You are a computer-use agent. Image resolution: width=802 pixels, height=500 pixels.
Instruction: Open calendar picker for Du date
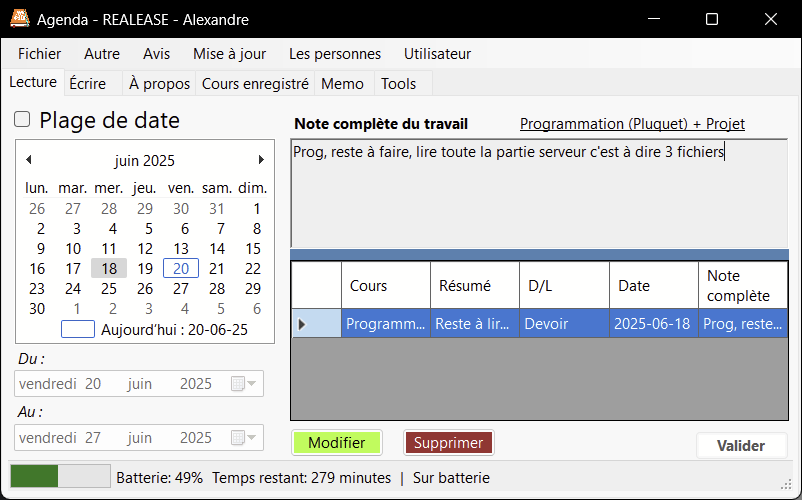tap(244, 384)
